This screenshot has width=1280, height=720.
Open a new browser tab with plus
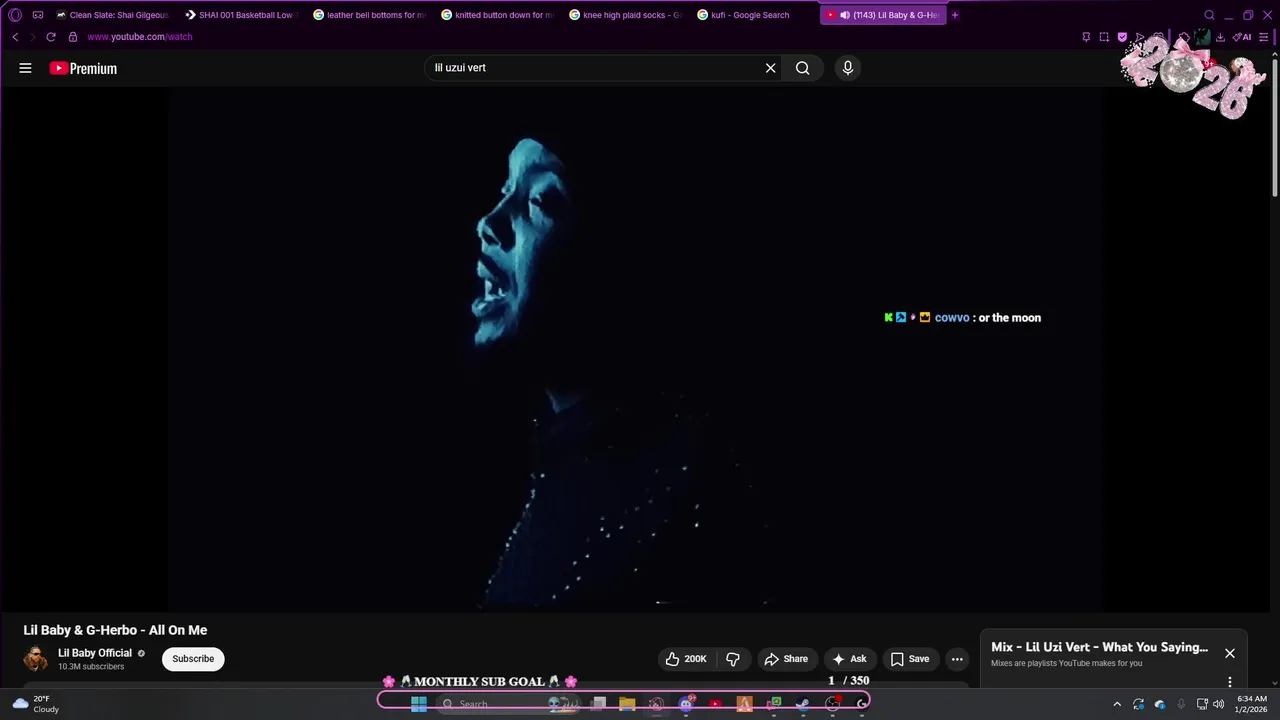coord(955,15)
